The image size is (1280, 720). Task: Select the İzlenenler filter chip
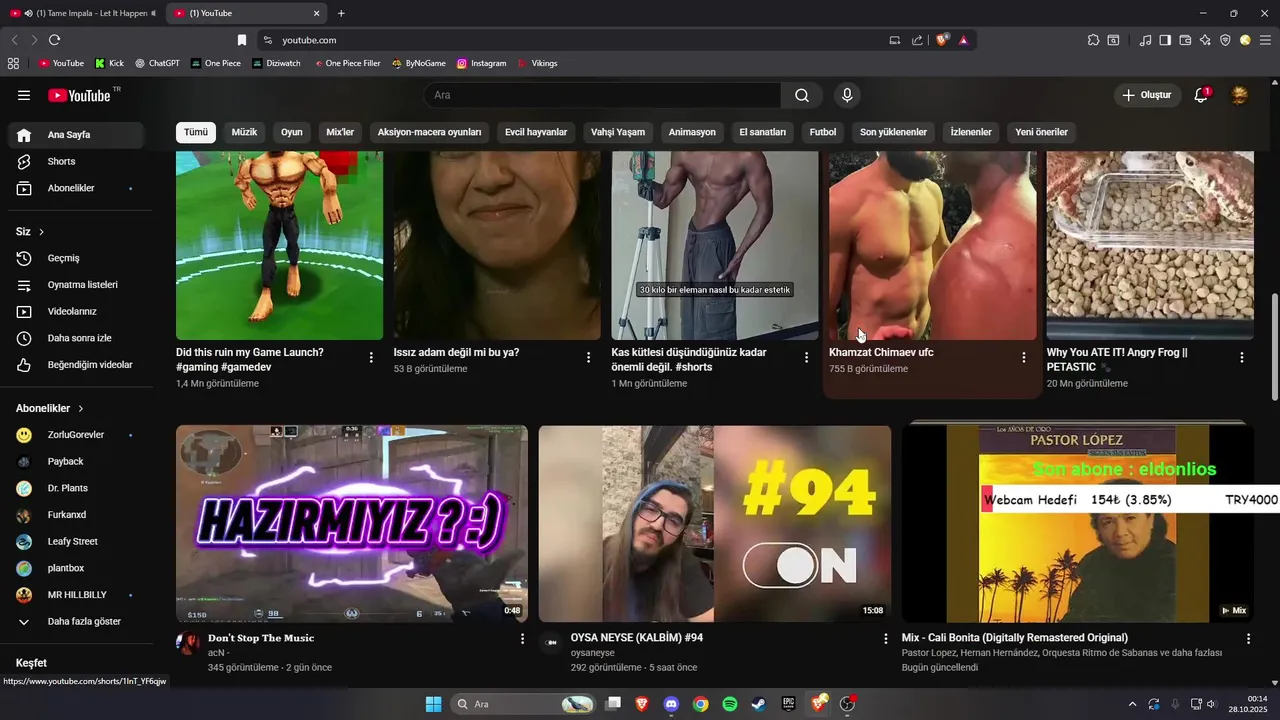[971, 132]
